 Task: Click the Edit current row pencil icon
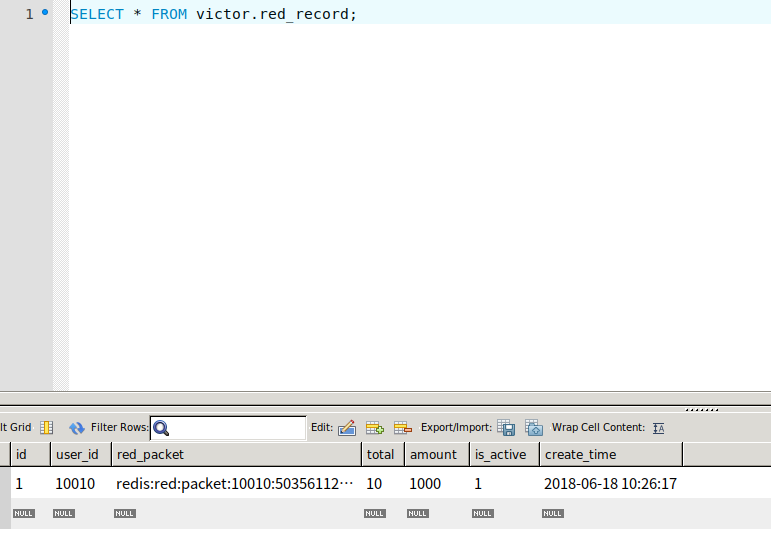[x=347, y=428]
